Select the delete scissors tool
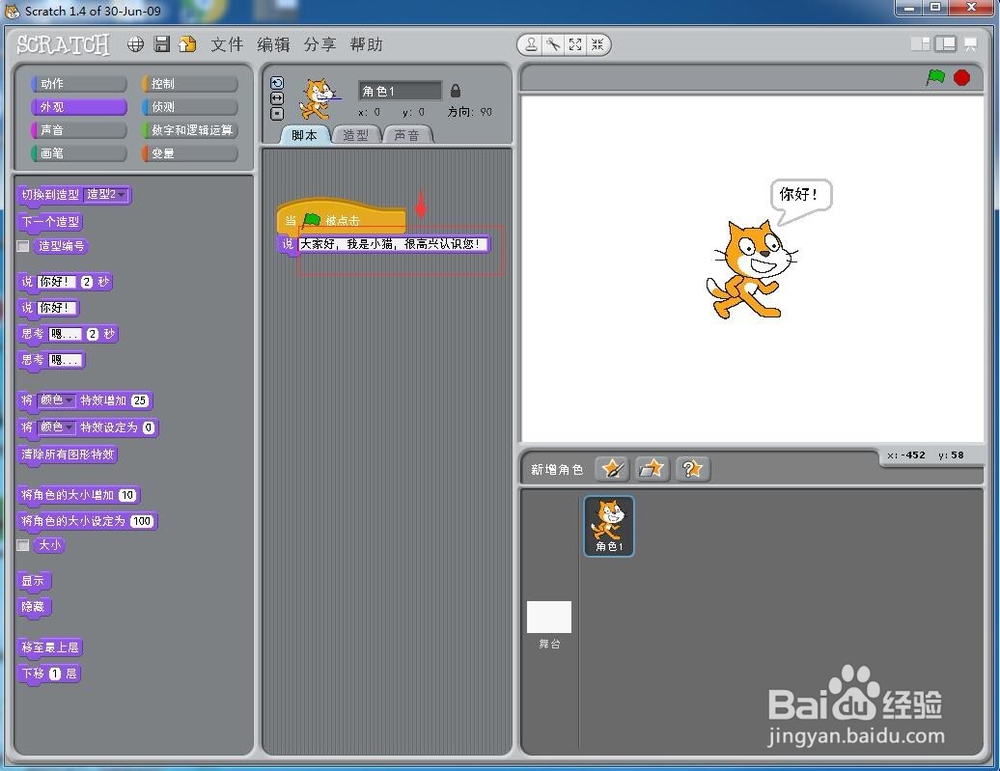Image resolution: width=1000 pixels, height=771 pixels. tap(553, 45)
